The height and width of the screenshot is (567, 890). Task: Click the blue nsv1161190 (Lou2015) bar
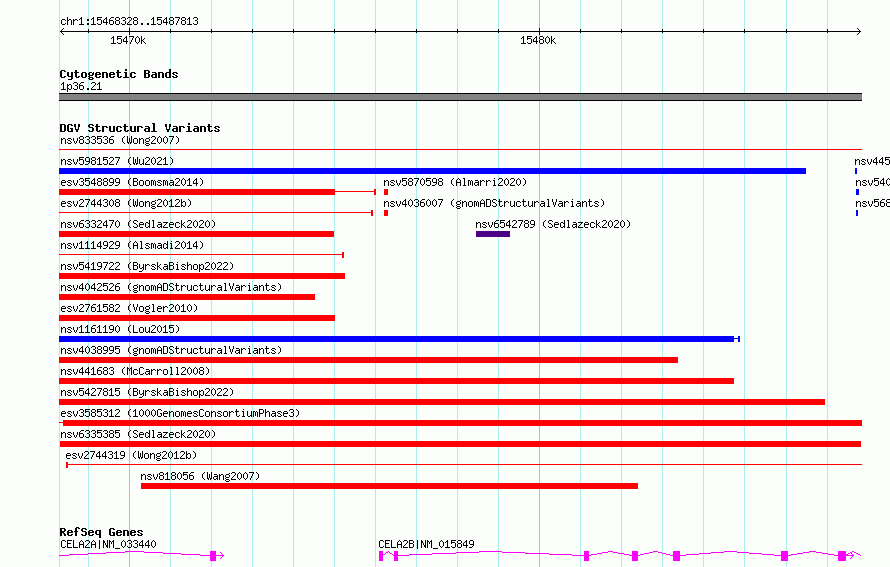click(x=399, y=339)
